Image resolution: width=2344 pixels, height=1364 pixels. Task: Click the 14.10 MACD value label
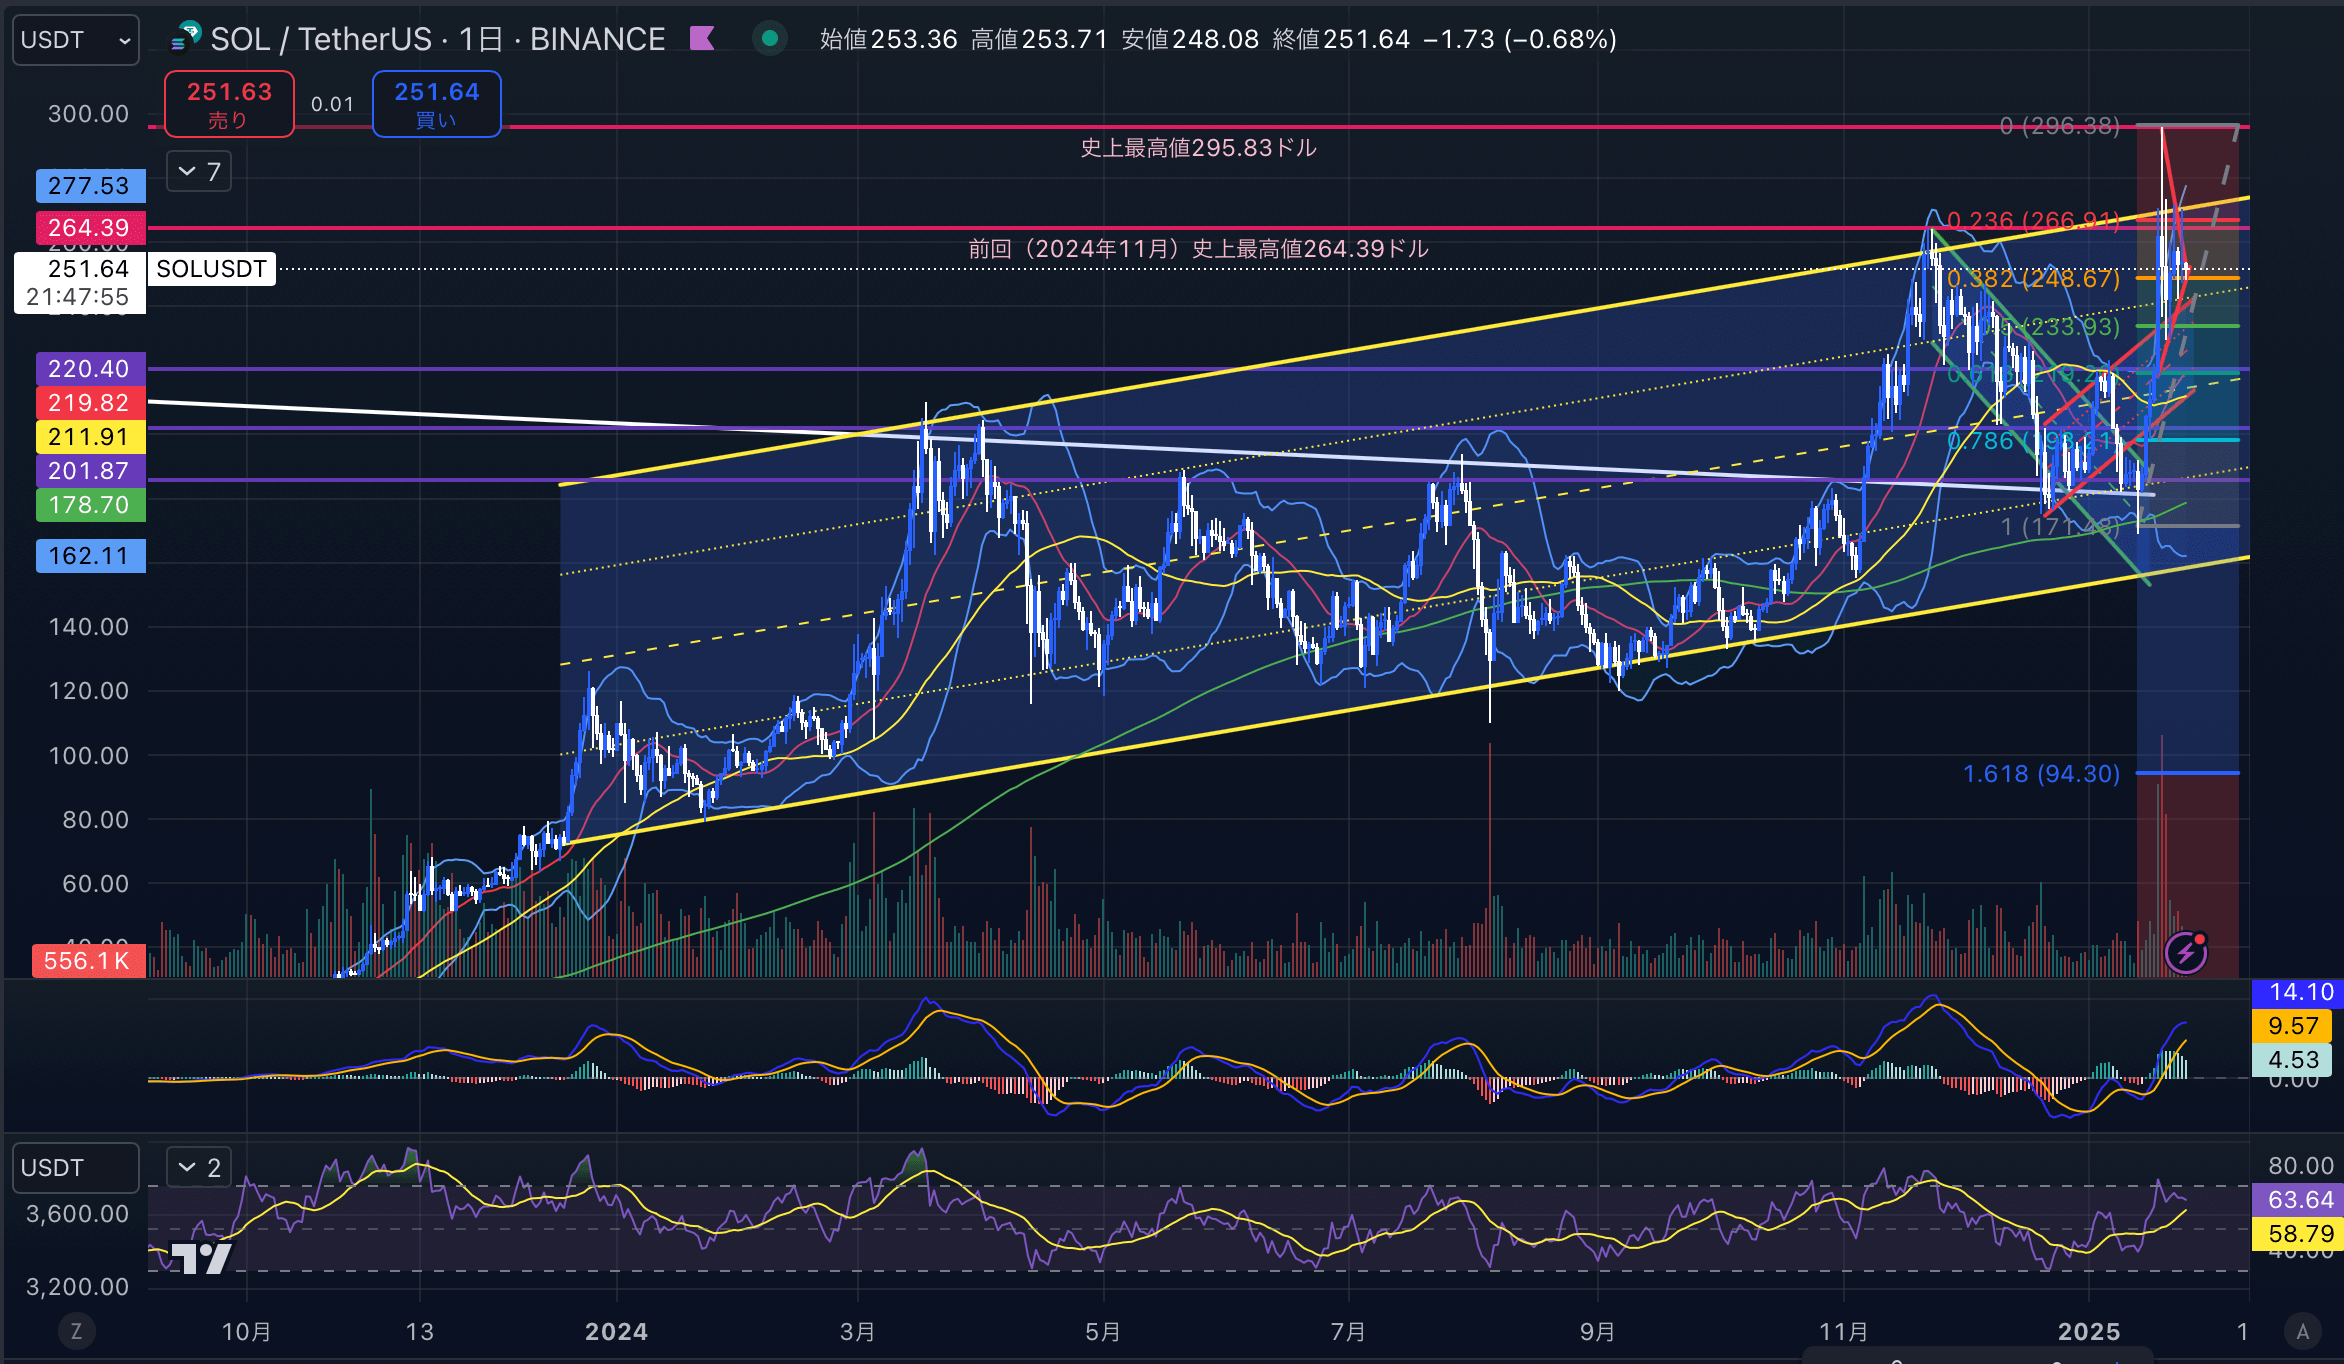click(x=2299, y=992)
